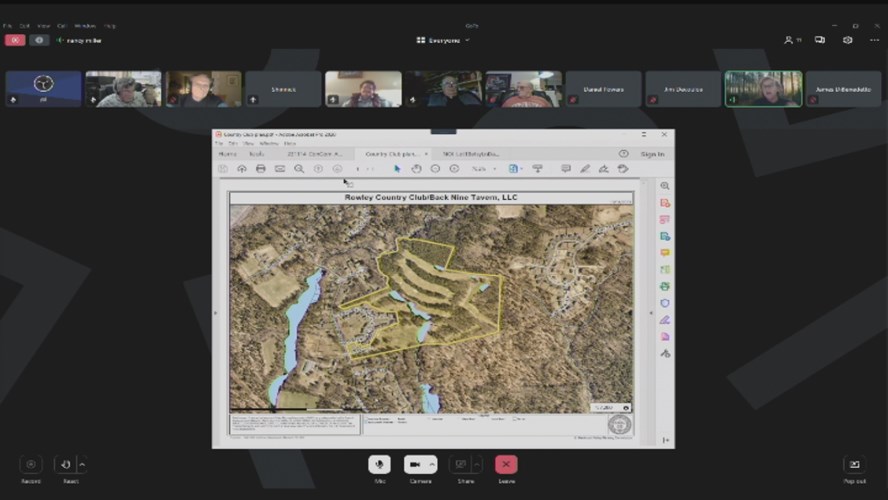The width and height of the screenshot is (888, 500).
Task: Switch to the Country Club plan document tab
Action: coord(391,154)
